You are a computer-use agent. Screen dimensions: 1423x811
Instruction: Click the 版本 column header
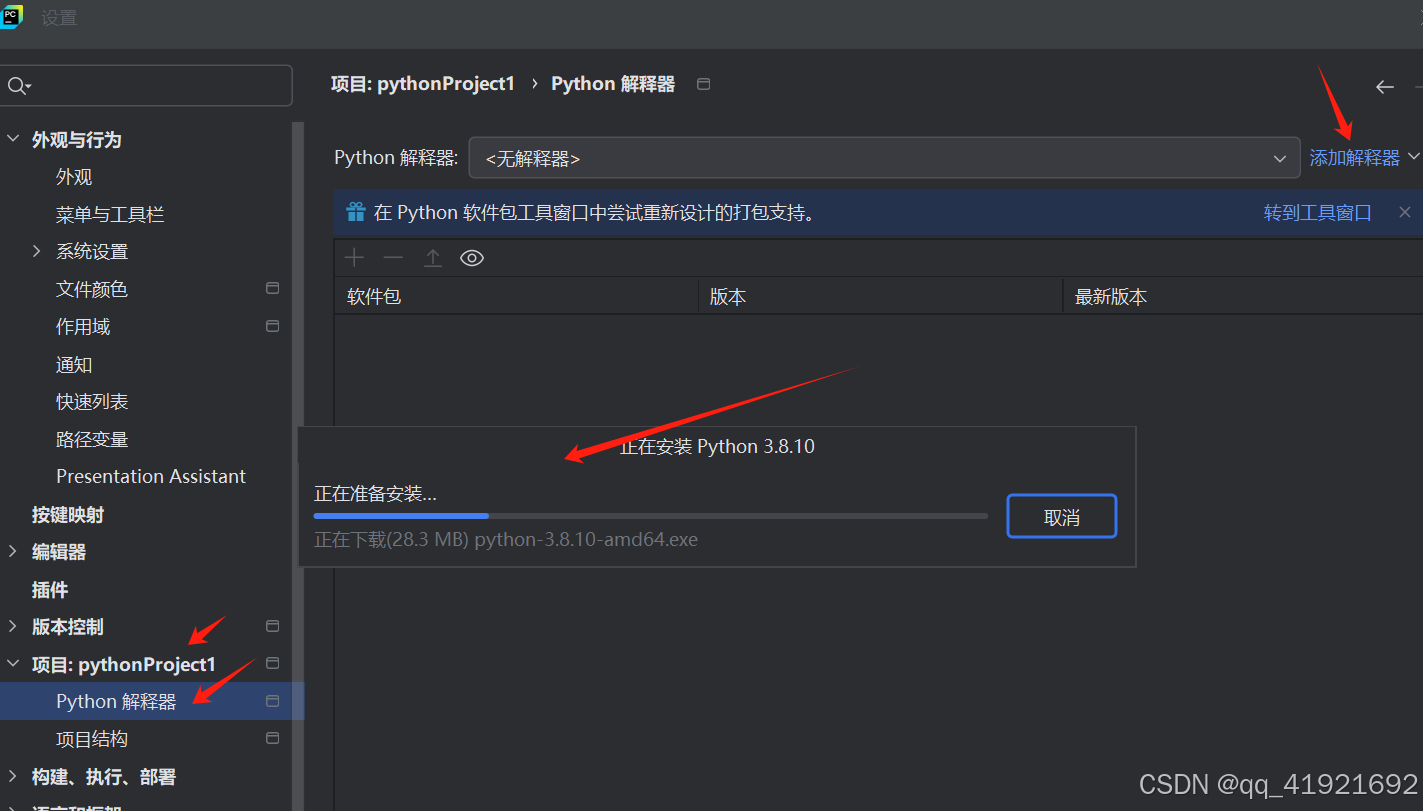coord(880,297)
